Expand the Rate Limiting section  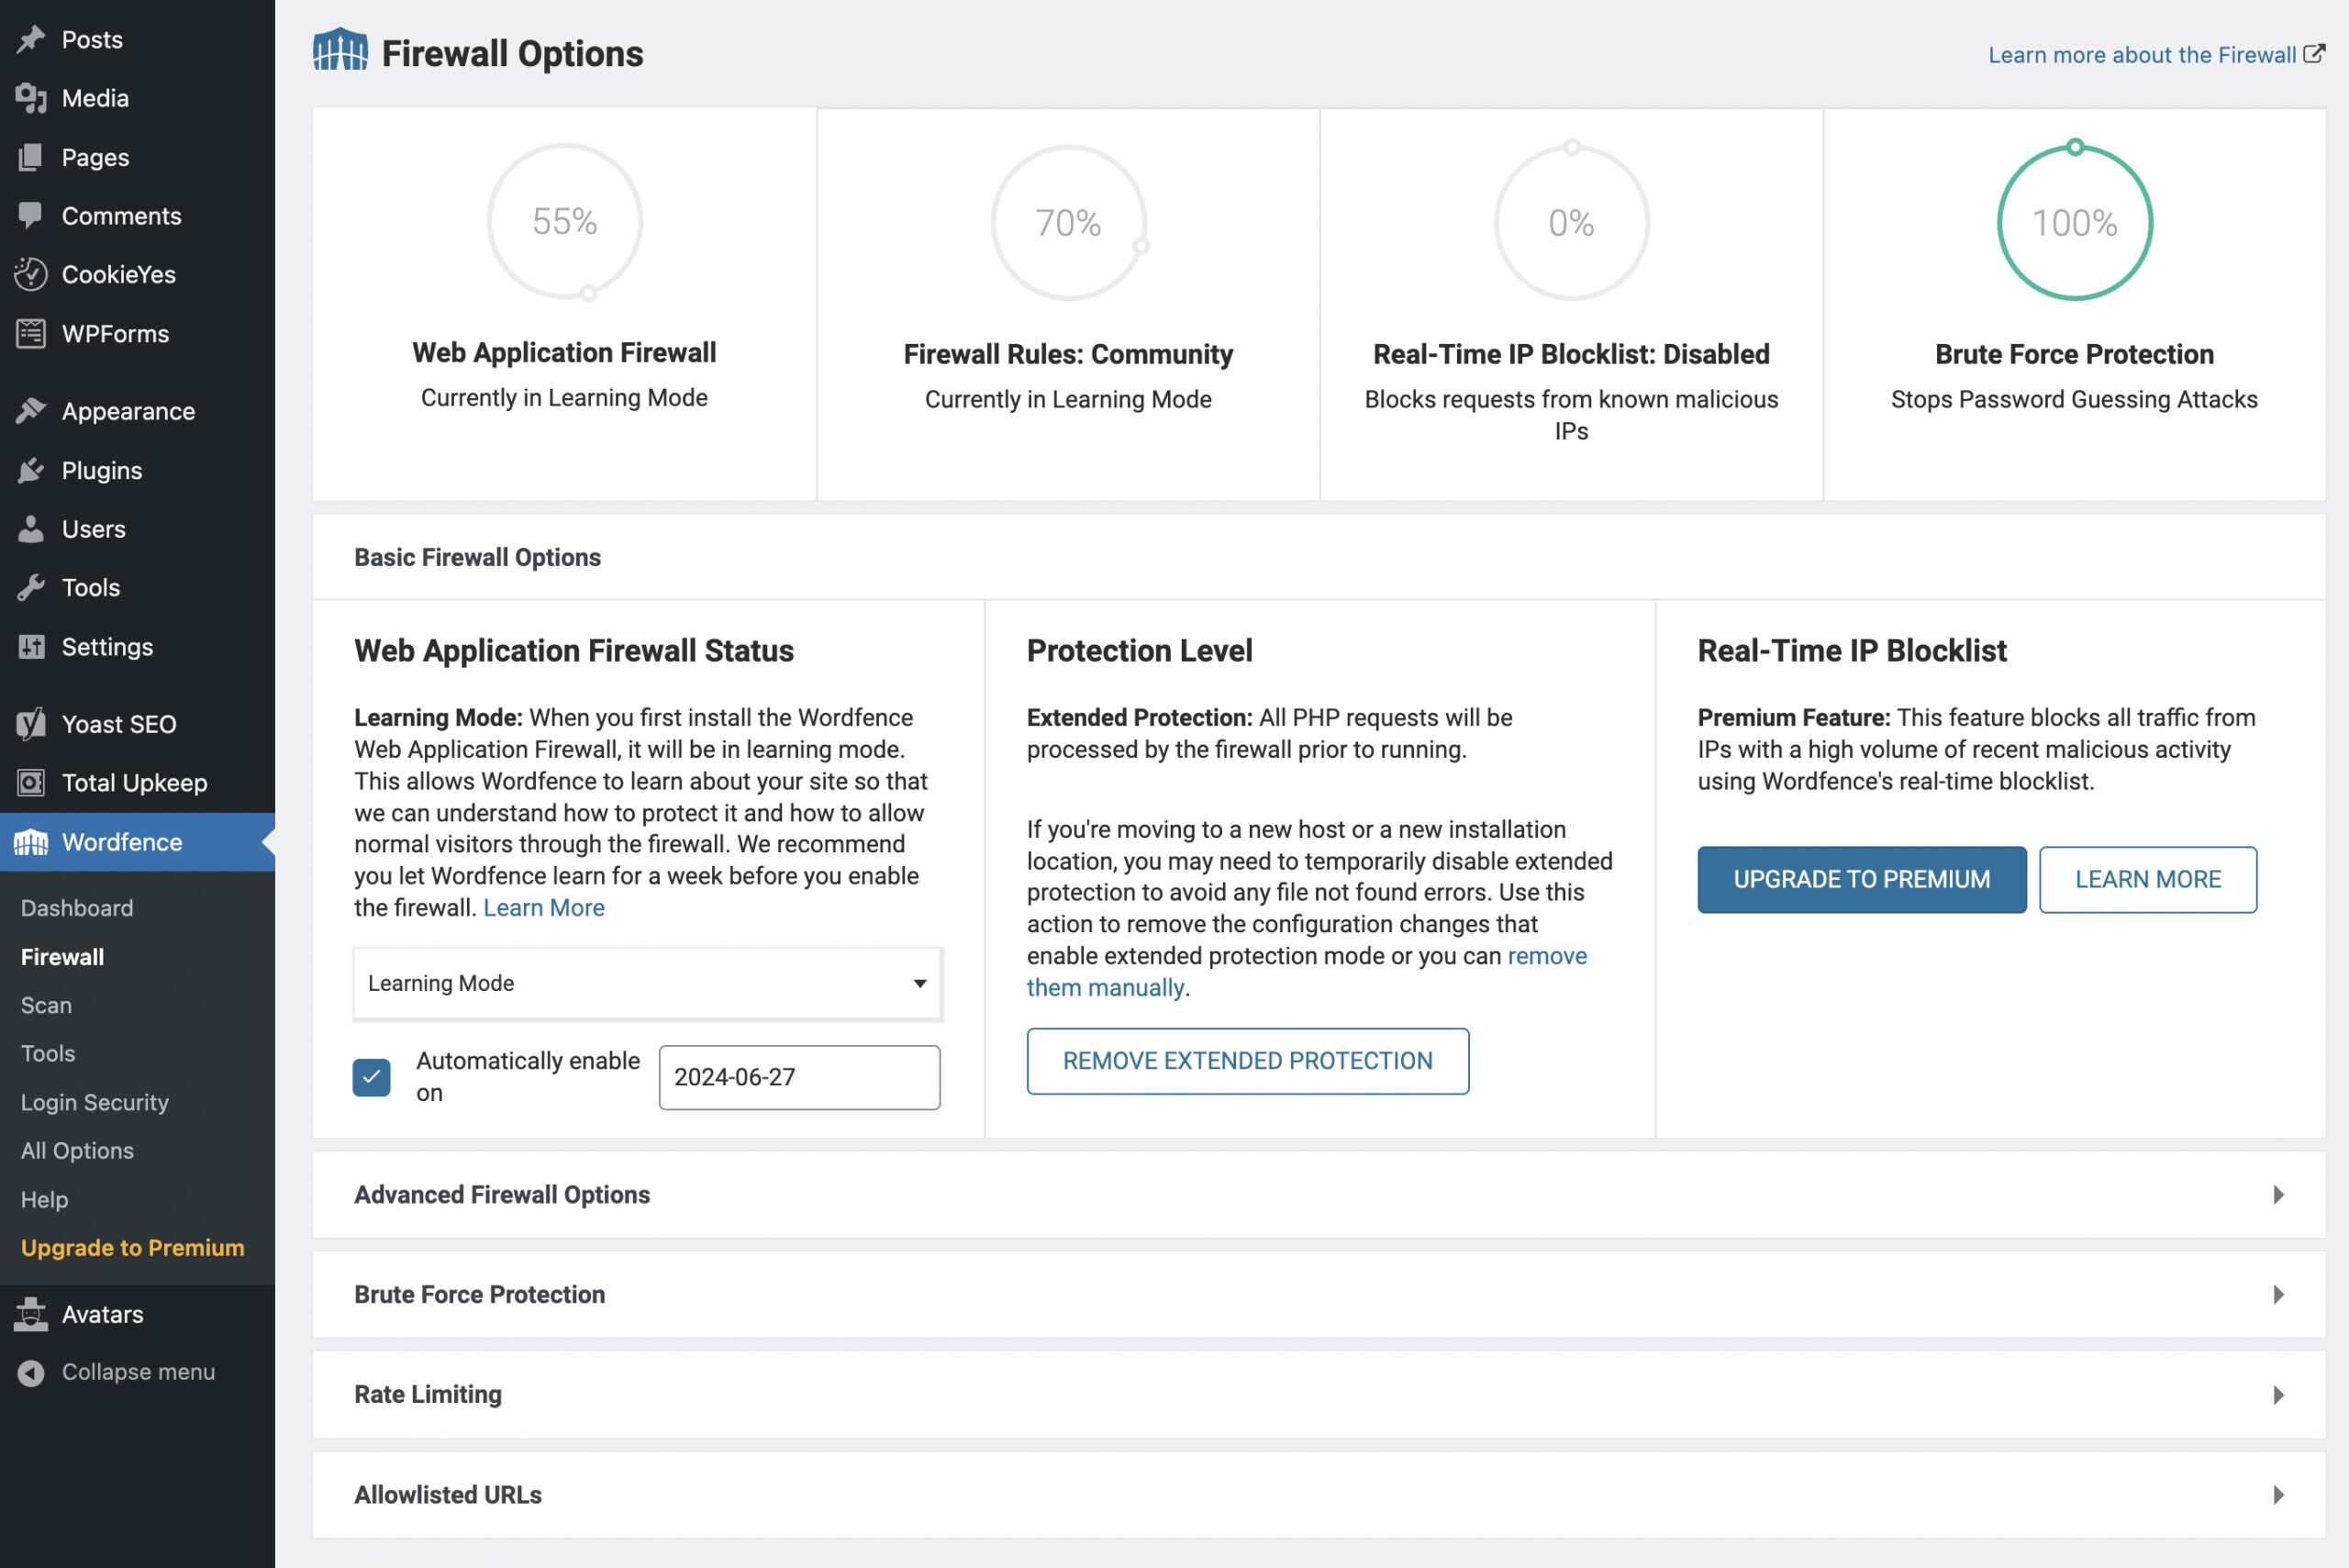(1319, 1395)
